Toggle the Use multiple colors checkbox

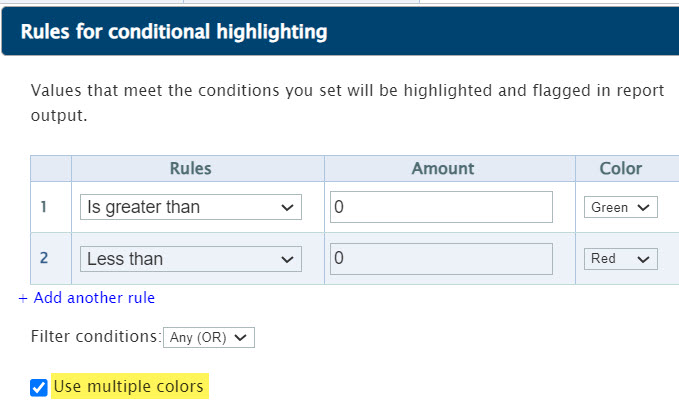click(x=39, y=387)
